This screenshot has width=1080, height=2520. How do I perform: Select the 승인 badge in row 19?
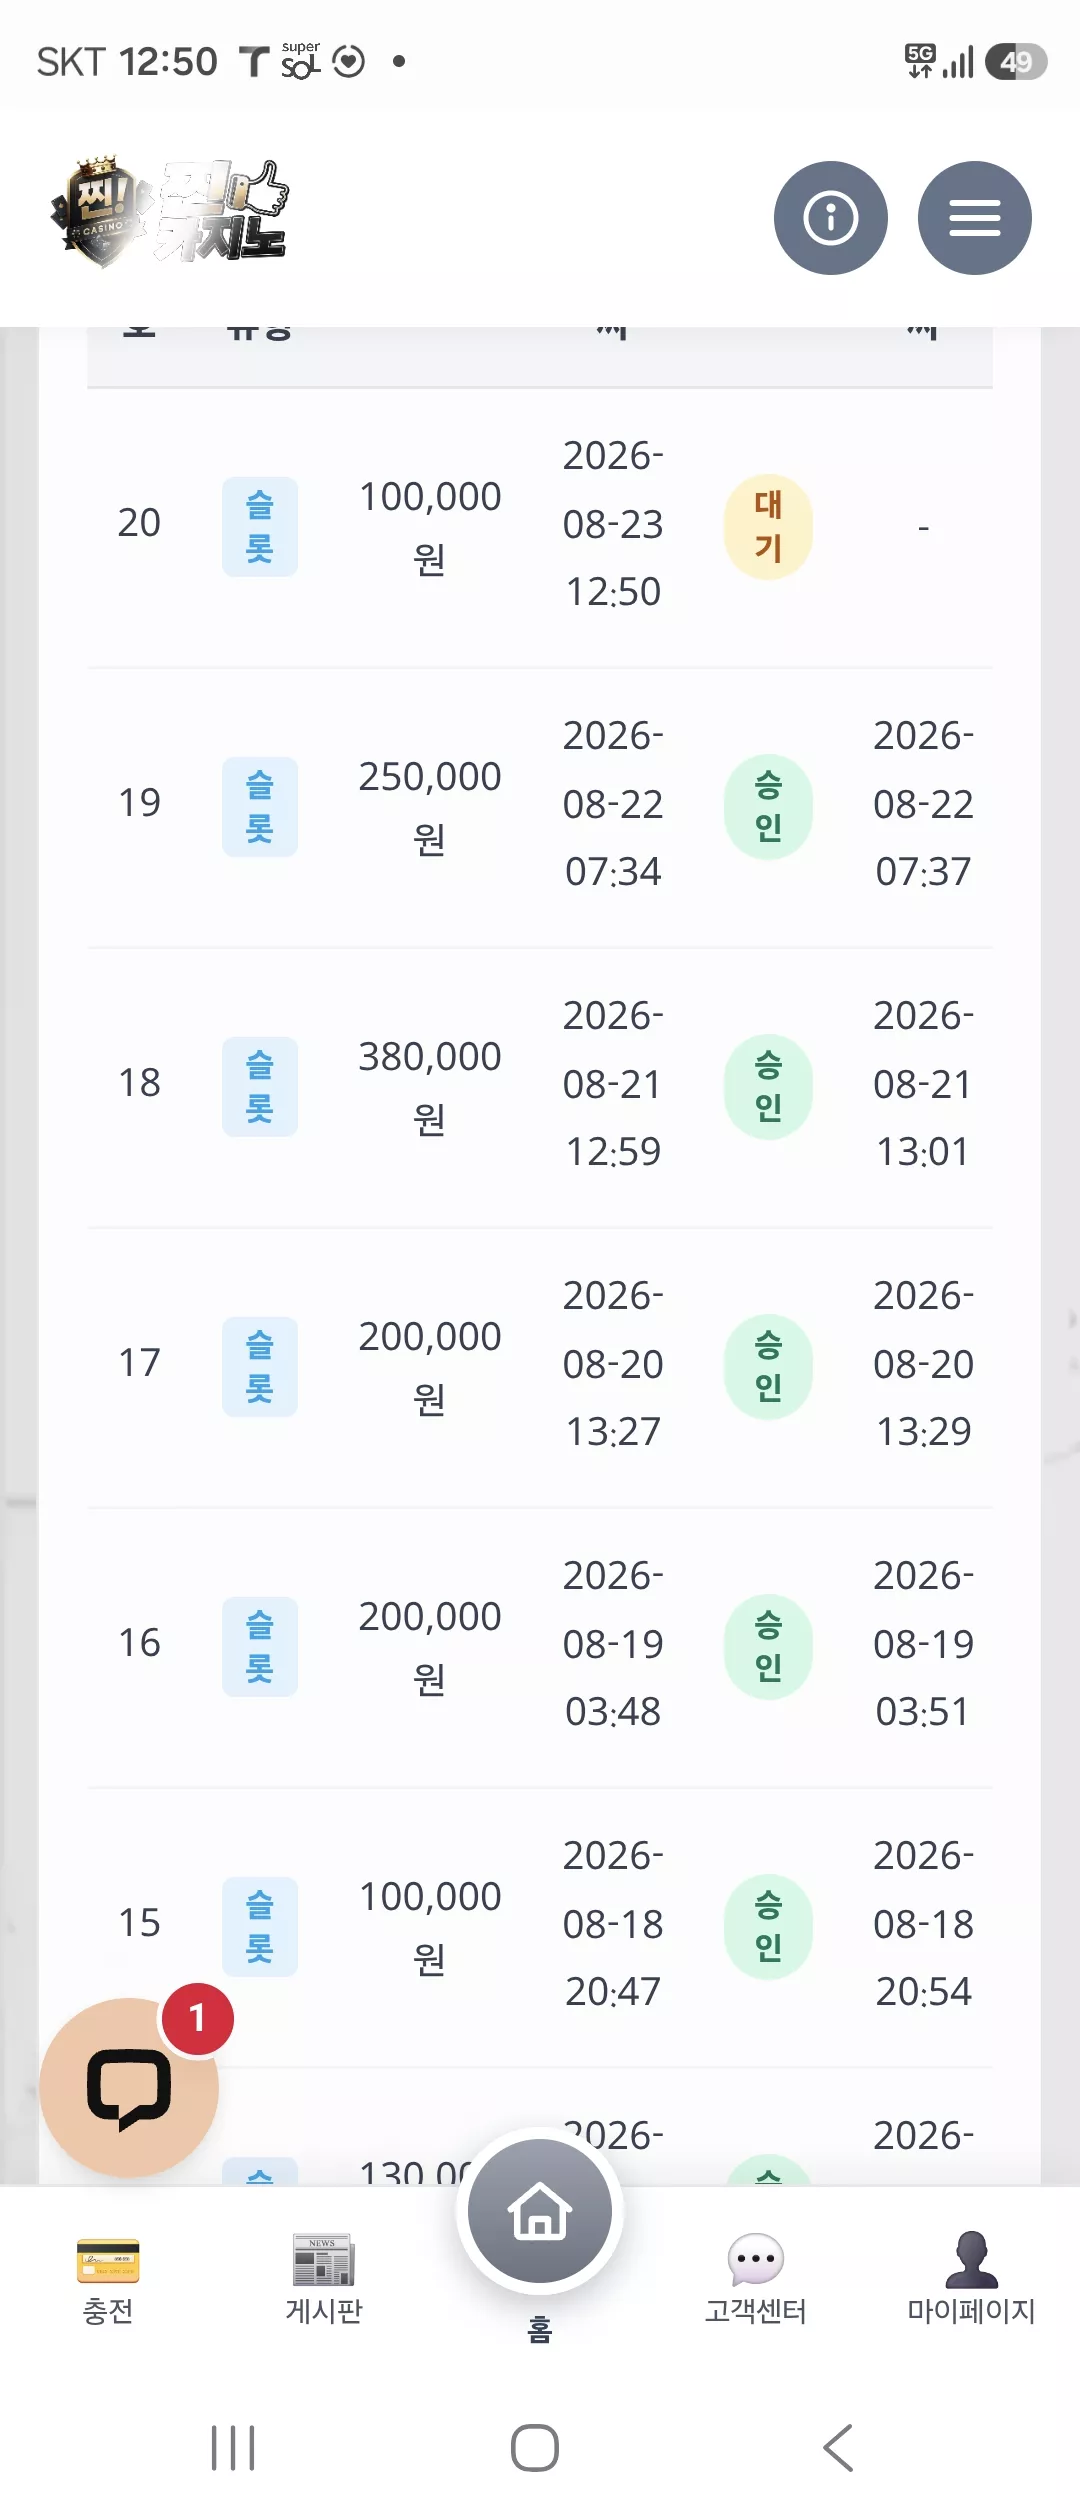pos(768,807)
